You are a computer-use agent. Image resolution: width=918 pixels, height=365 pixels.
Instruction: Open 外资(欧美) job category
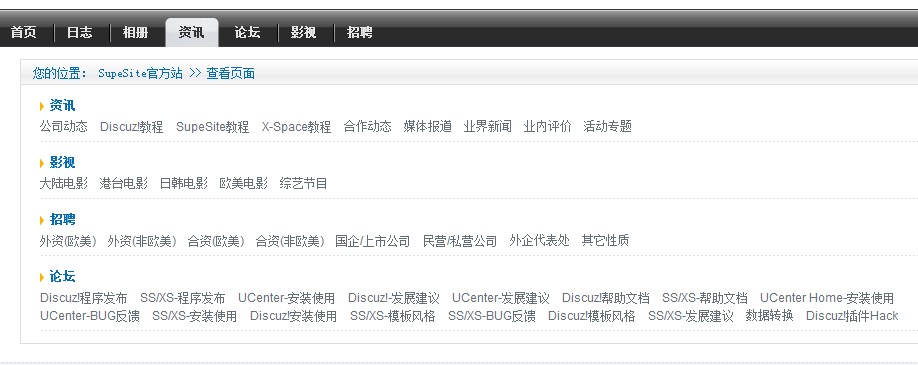tap(67, 240)
